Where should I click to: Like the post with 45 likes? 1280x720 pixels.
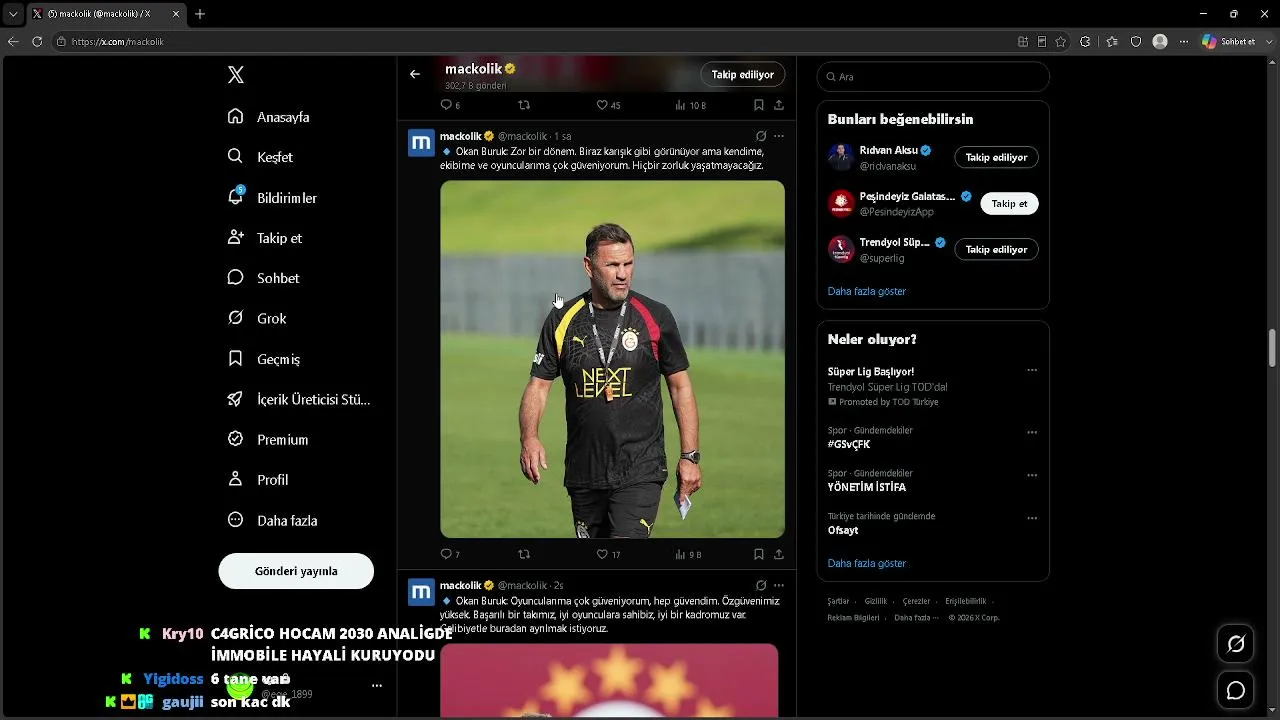click(608, 105)
